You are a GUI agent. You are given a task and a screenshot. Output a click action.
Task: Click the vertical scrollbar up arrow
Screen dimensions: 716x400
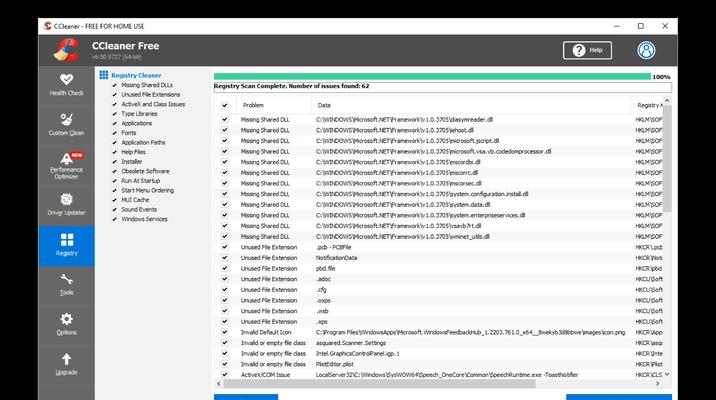pos(667,100)
